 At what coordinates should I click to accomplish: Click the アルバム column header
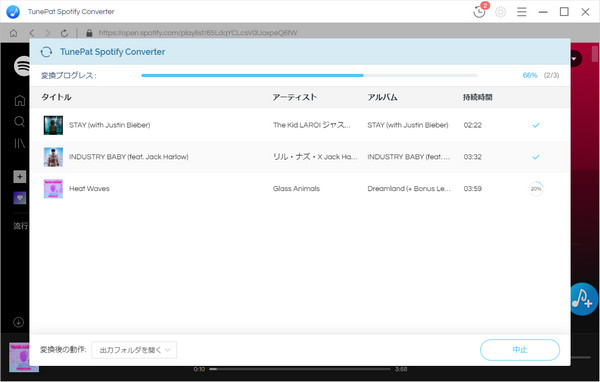[382, 97]
